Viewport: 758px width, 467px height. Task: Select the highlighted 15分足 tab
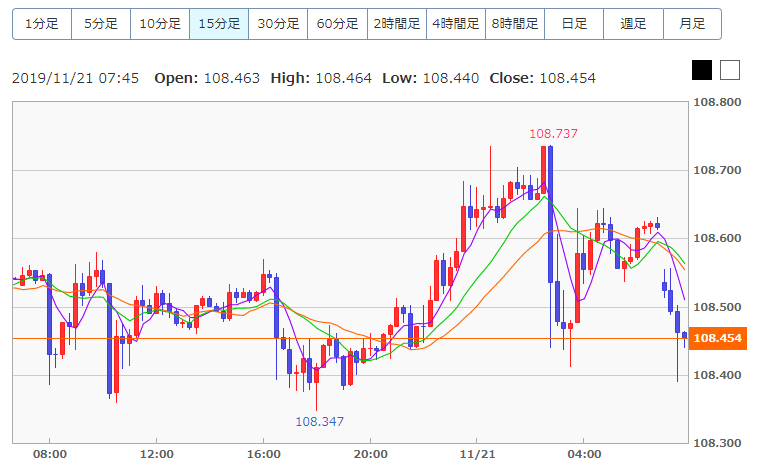(x=219, y=24)
